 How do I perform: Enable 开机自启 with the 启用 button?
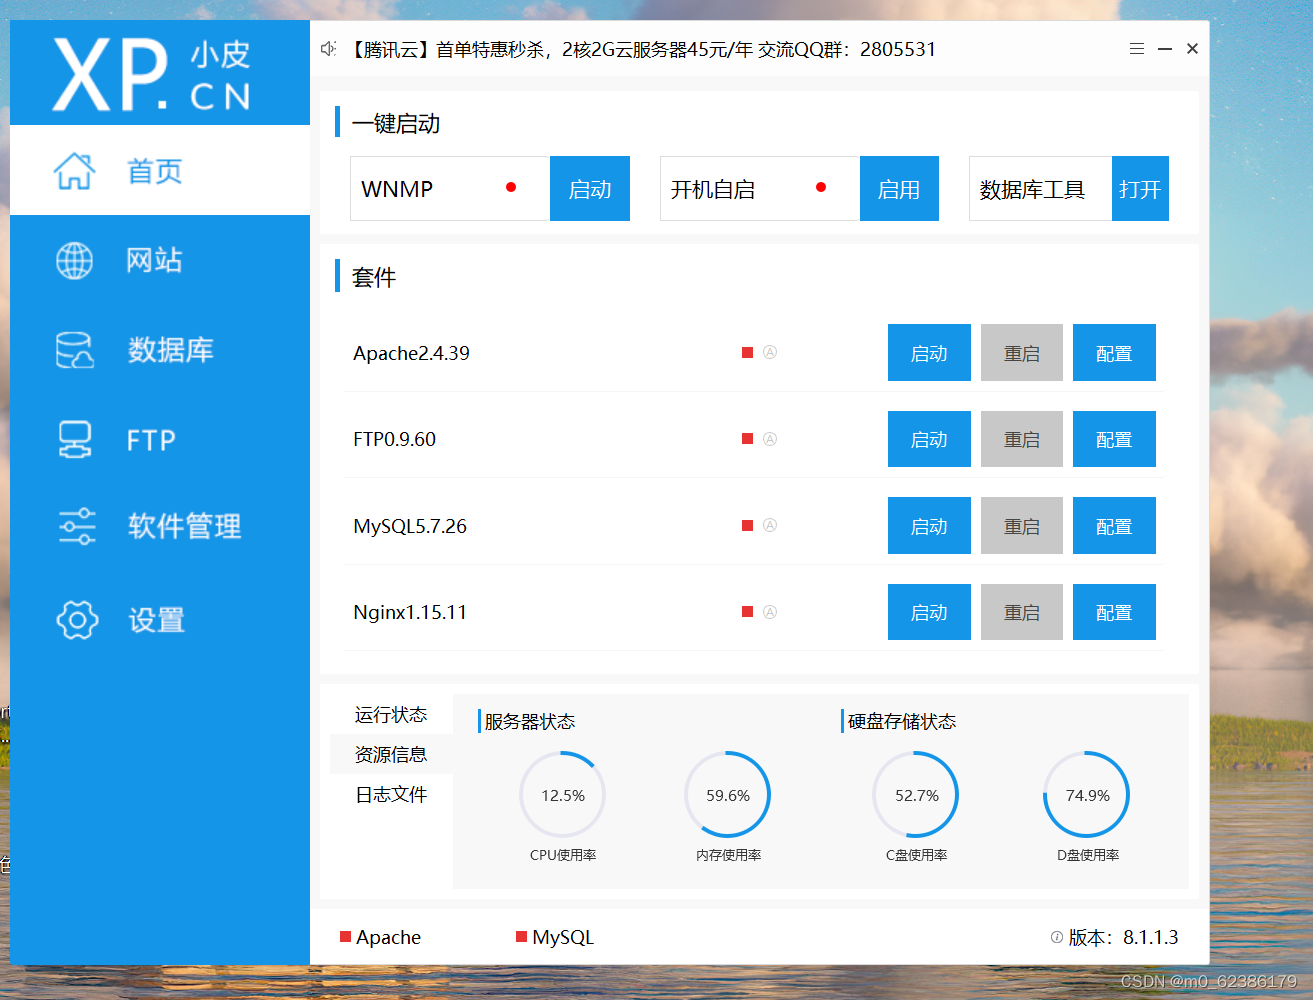(x=899, y=189)
